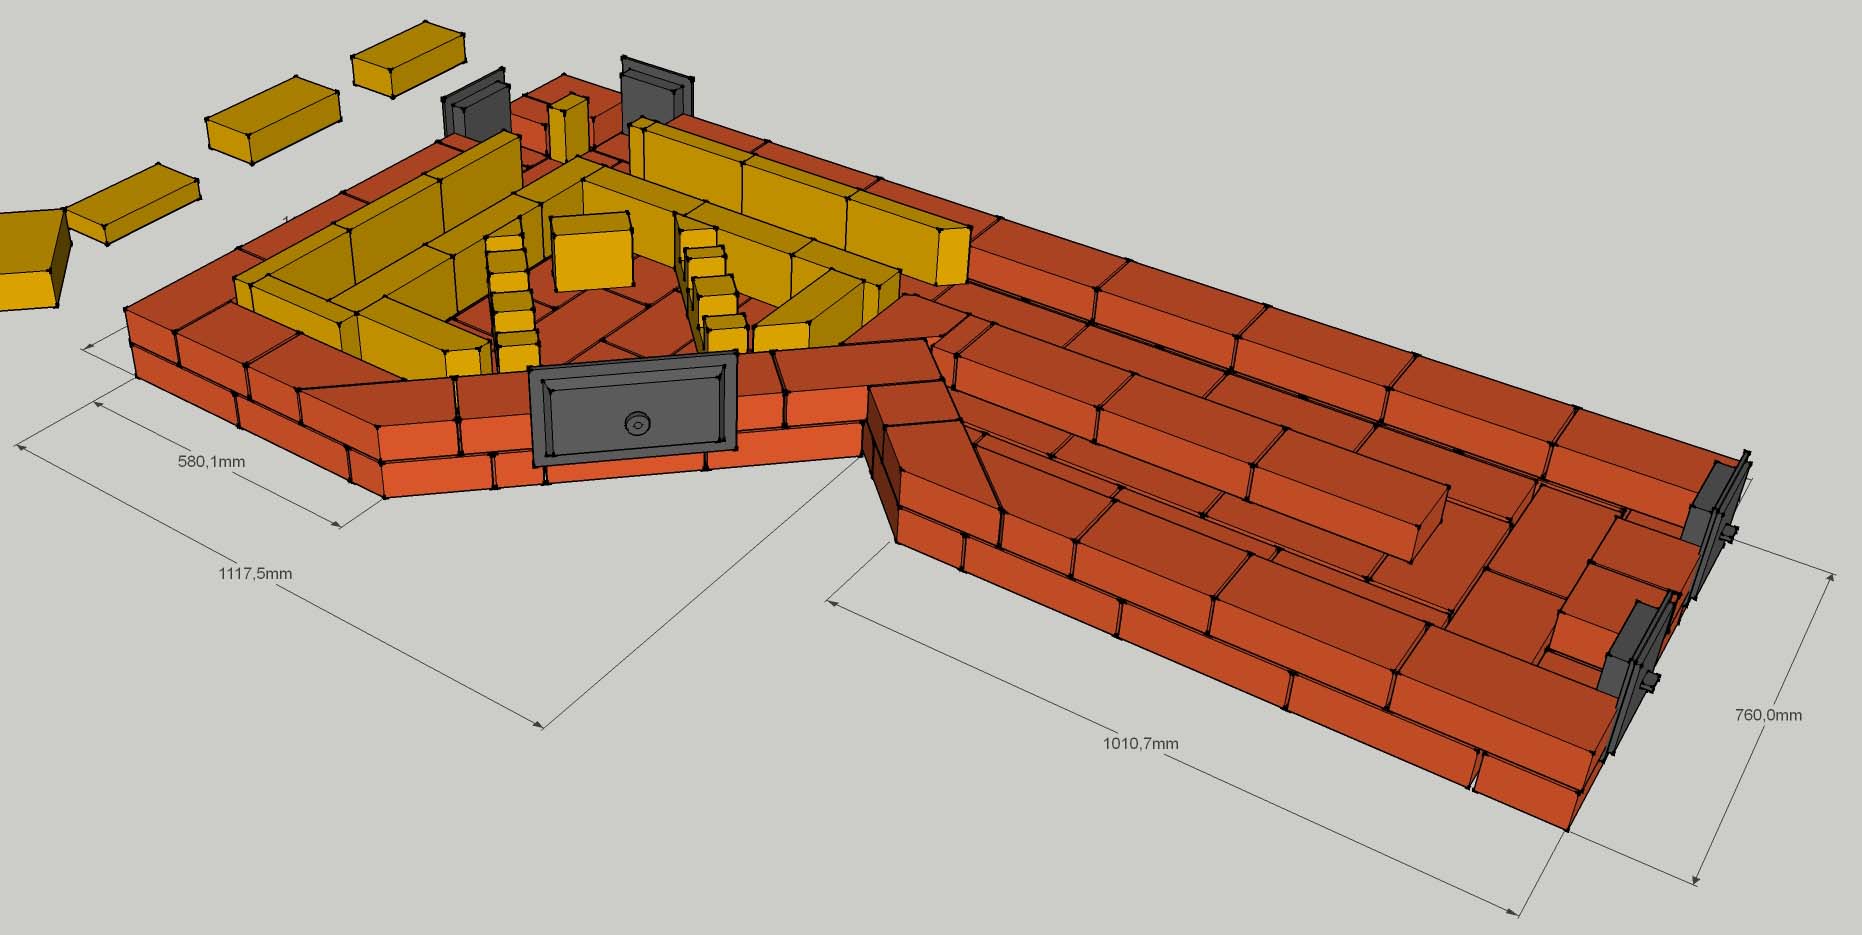Click the lower grey door on right end
Viewport: 1862px width, 935px height.
(x=1632, y=649)
